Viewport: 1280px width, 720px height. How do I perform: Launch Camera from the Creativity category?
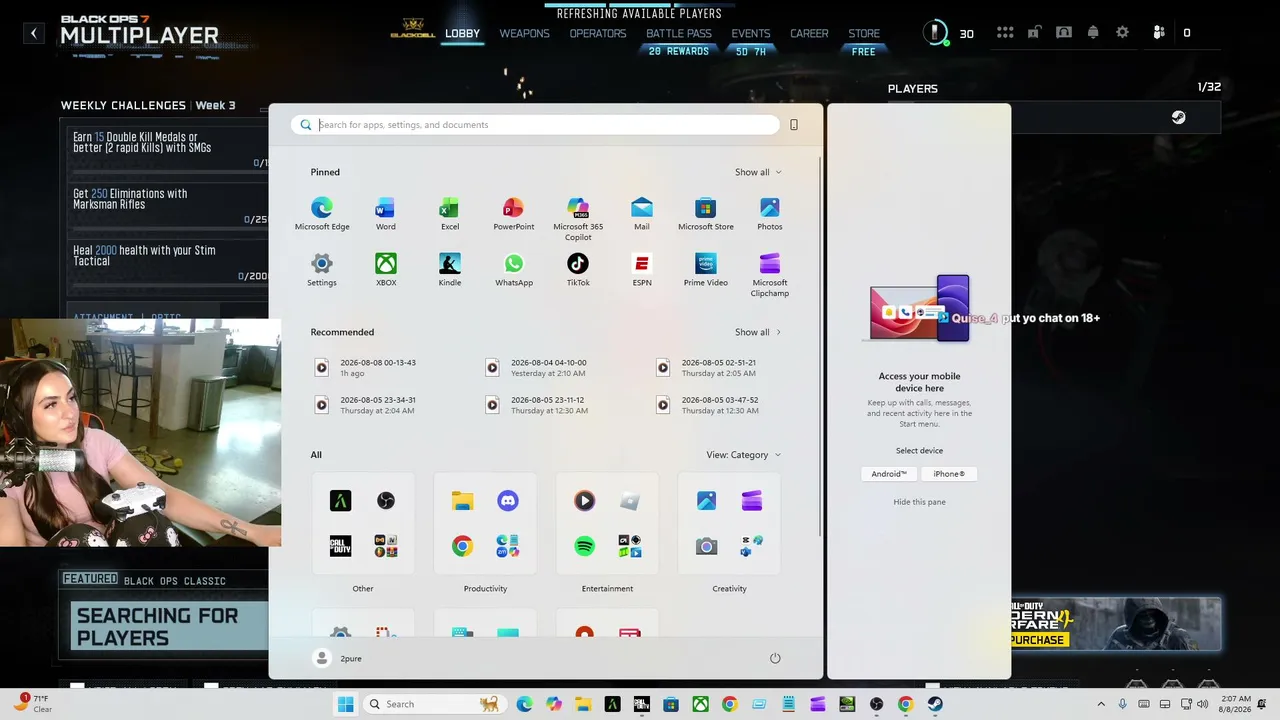click(x=707, y=546)
